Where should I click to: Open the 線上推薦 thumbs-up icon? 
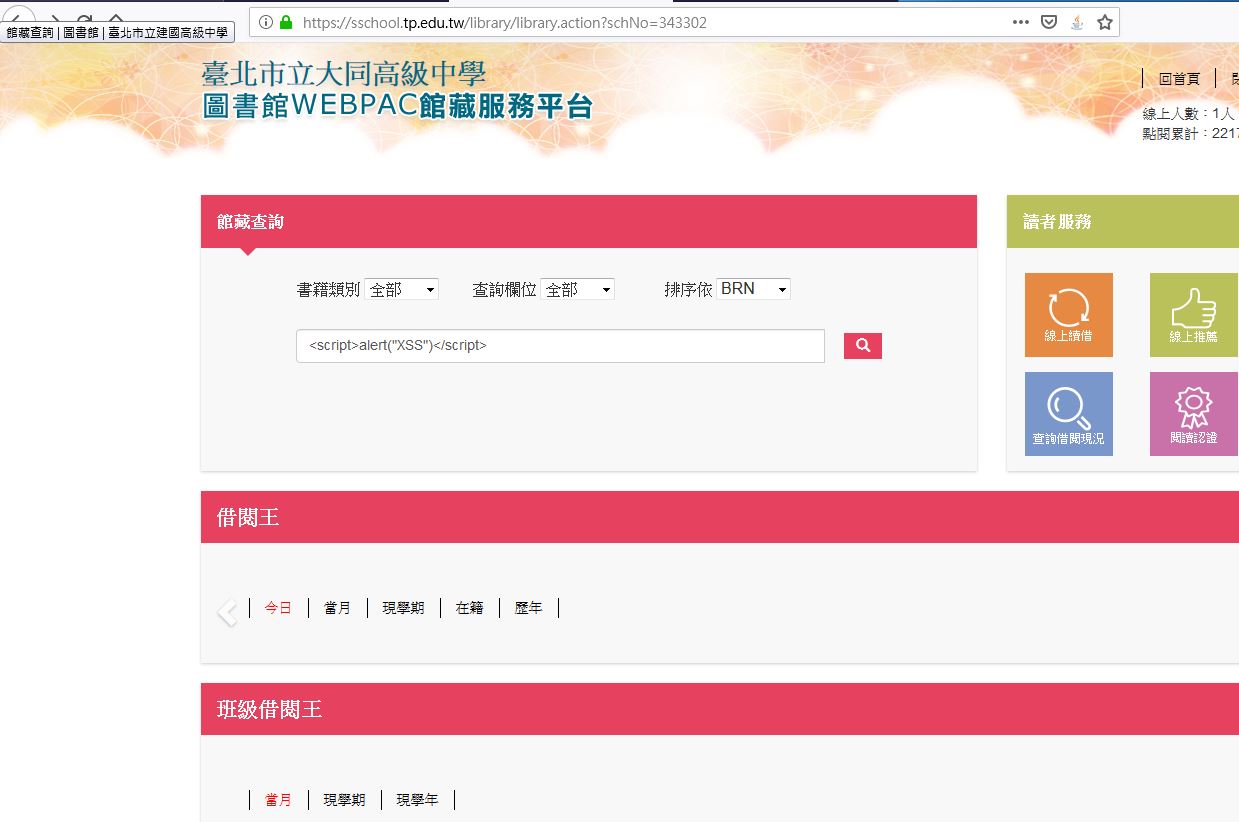(x=1194, y=315)
